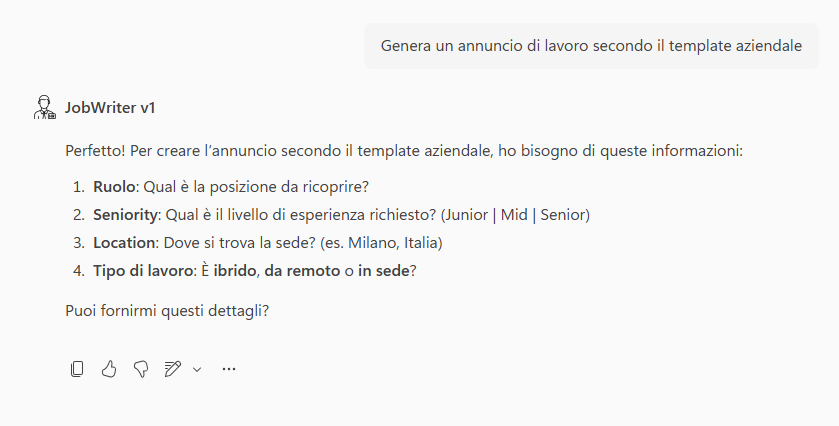
Task: Click the bold text in sede
Action: coord(384,271)
